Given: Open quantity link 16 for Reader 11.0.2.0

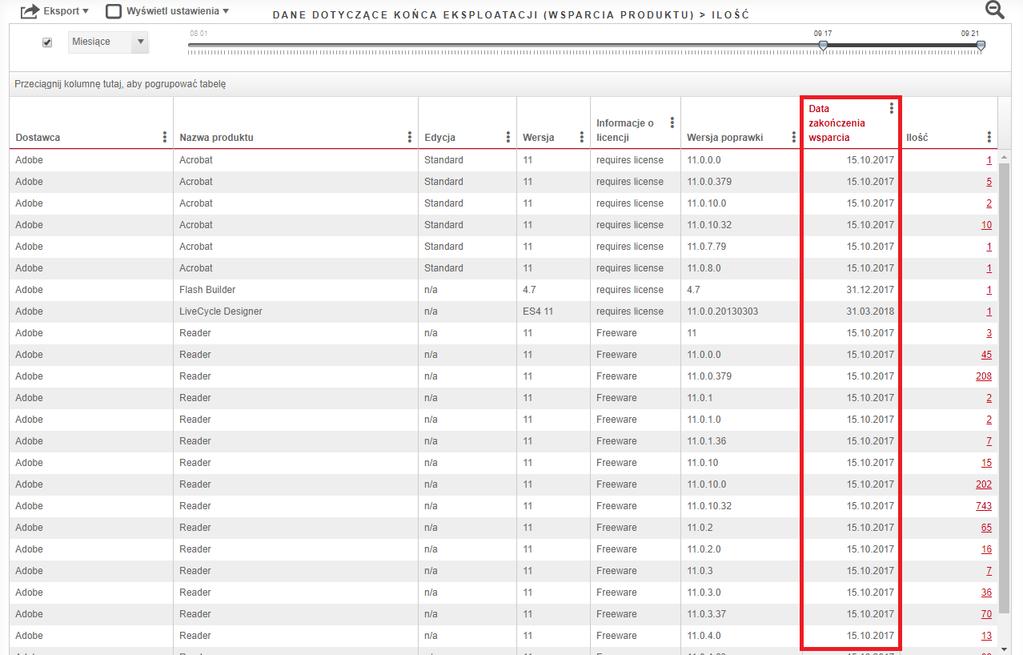Looking at the screenshot, I should point(986,549).
